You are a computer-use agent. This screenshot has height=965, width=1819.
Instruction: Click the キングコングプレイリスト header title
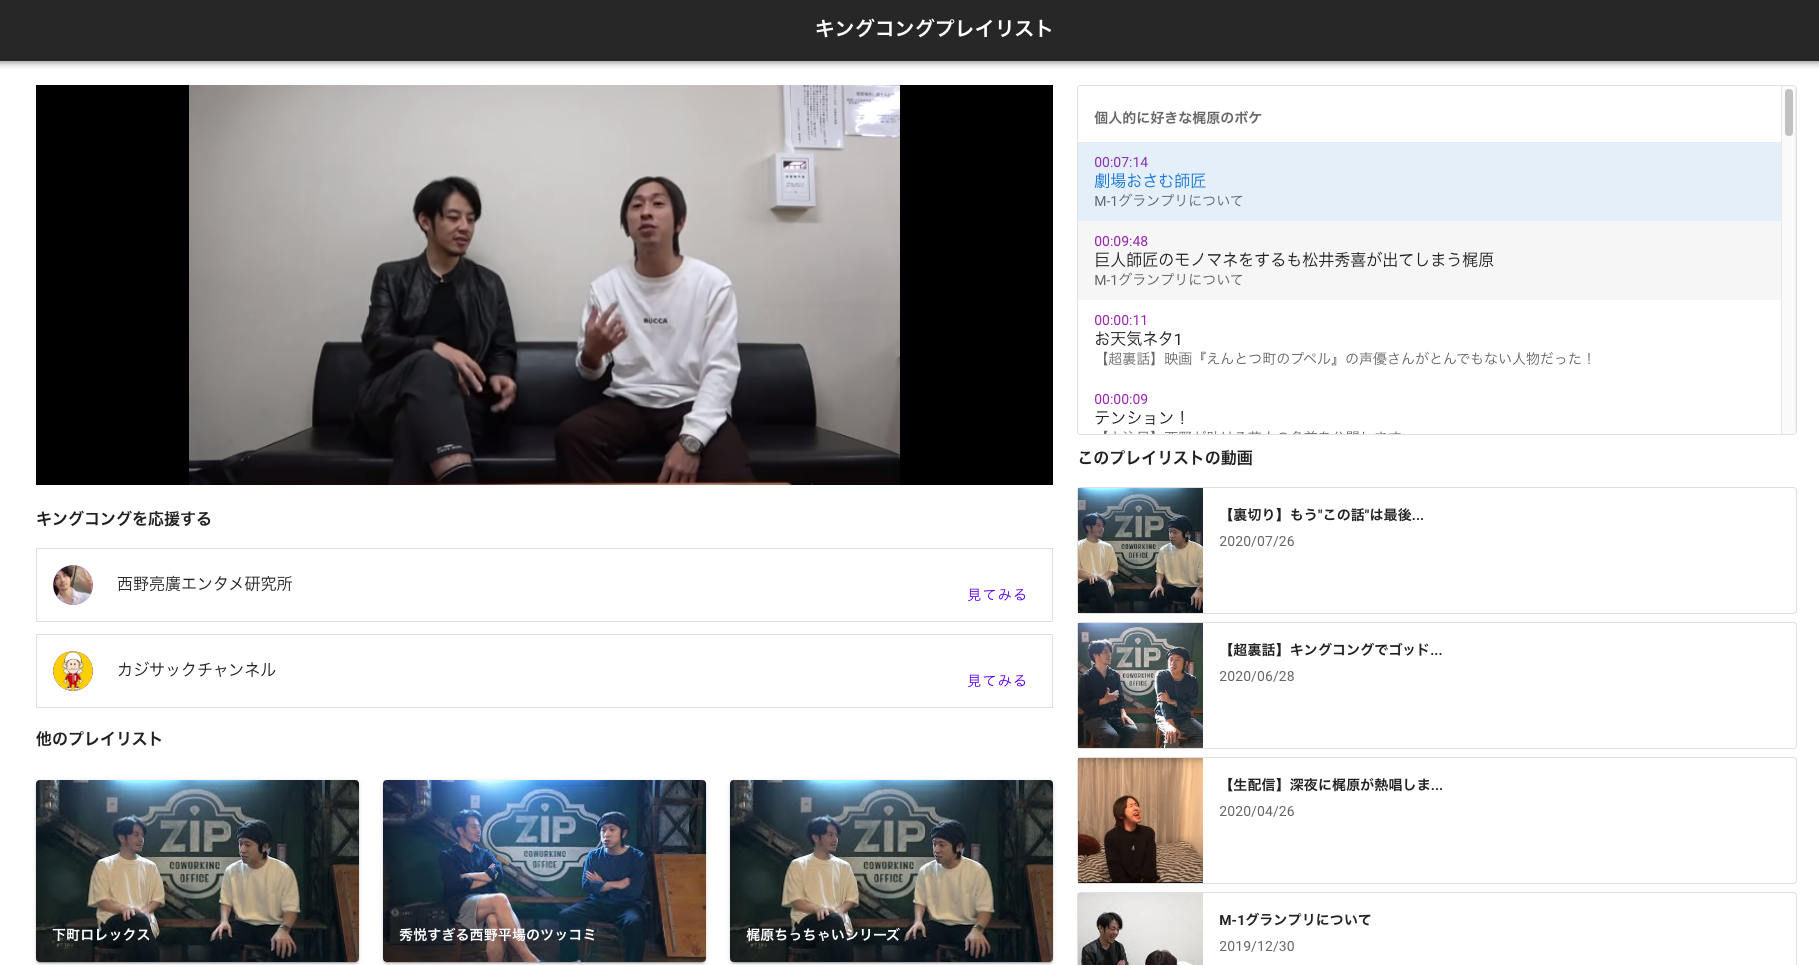tap(933, 29)
